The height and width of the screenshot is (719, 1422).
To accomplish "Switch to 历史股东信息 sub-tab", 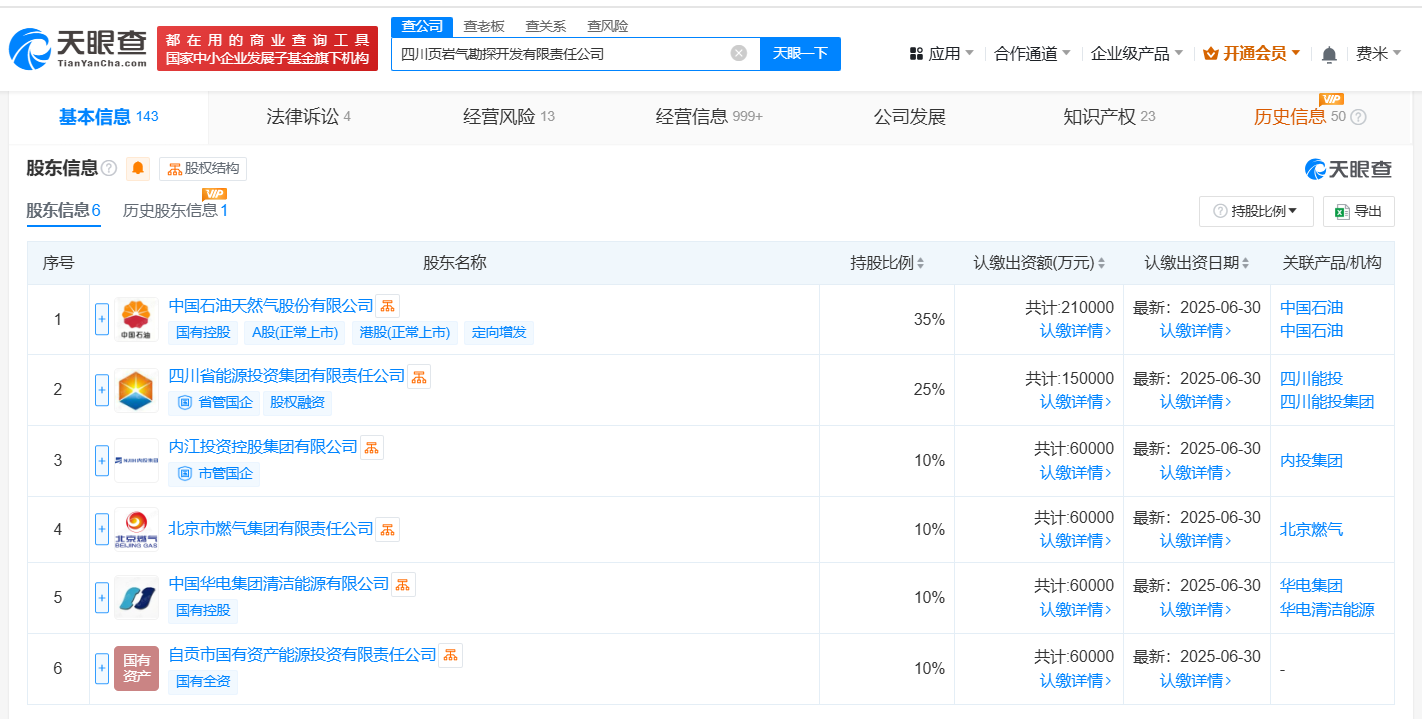I will coord(175,210).
